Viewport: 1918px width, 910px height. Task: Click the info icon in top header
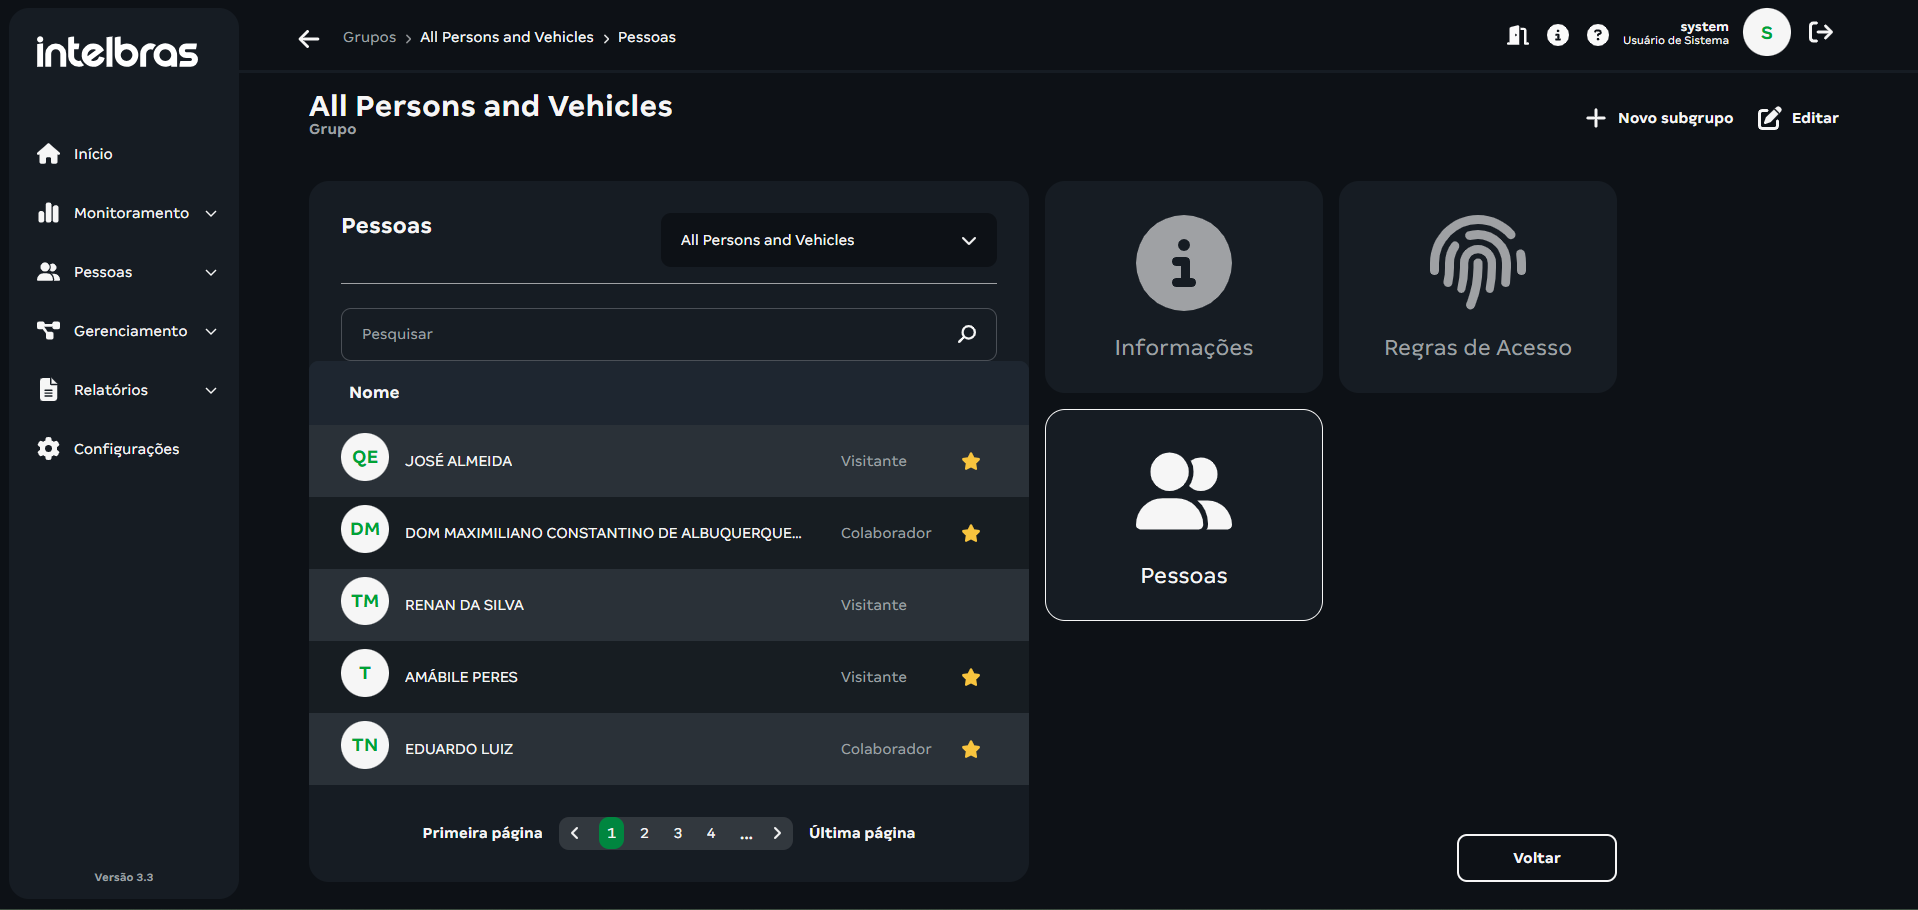point(1558,36)
